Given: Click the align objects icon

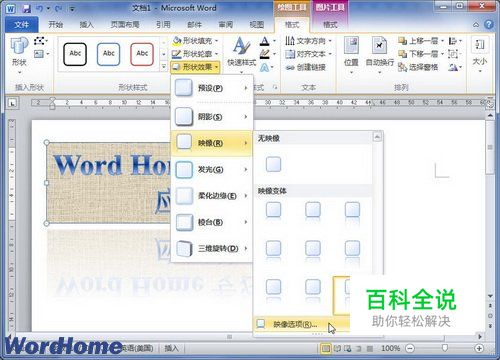Looking at the screenshot, I should (x=455, y=41).
